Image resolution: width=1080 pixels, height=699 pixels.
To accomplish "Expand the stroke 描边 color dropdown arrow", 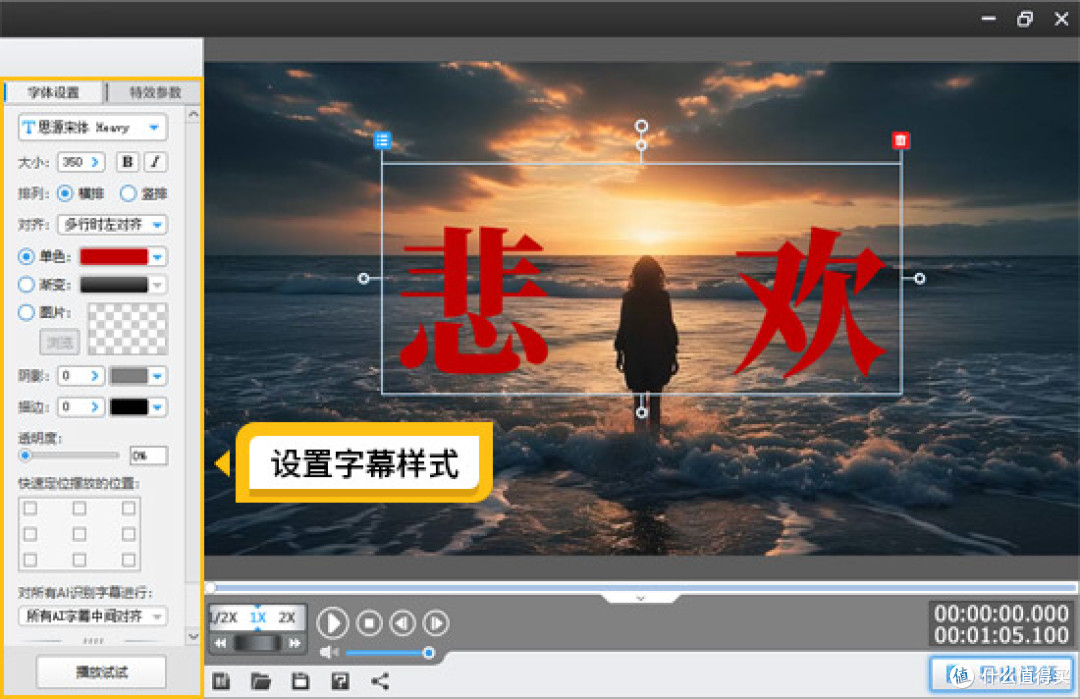I will [158, 407].
